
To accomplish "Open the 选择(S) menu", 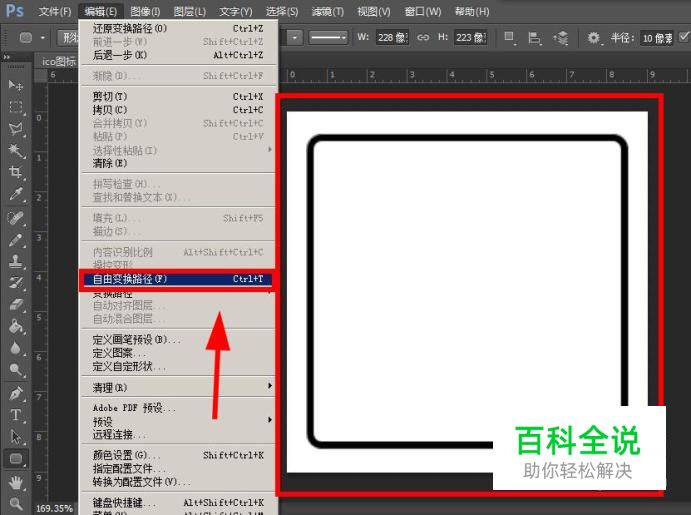I will click(282, 11).
